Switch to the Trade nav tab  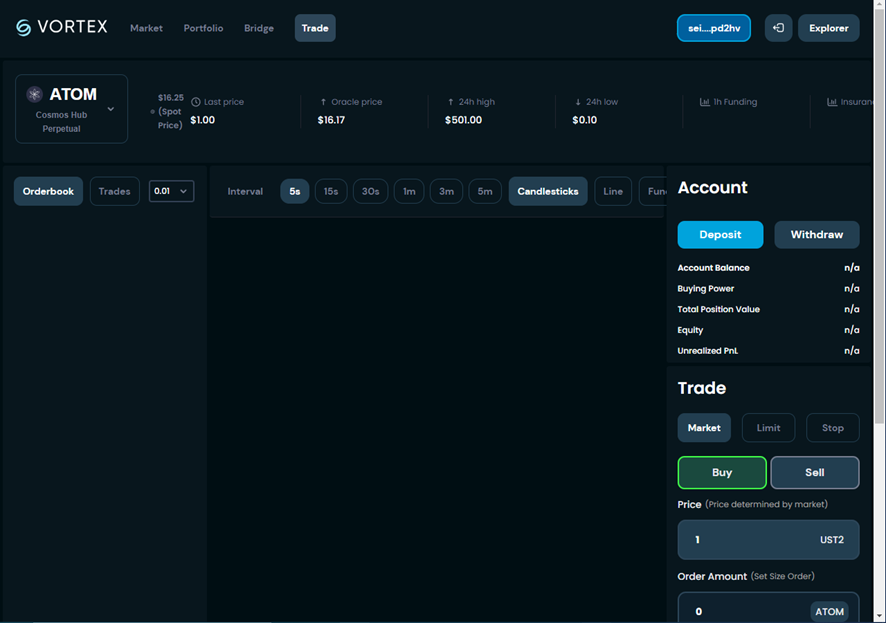[315, 28]
